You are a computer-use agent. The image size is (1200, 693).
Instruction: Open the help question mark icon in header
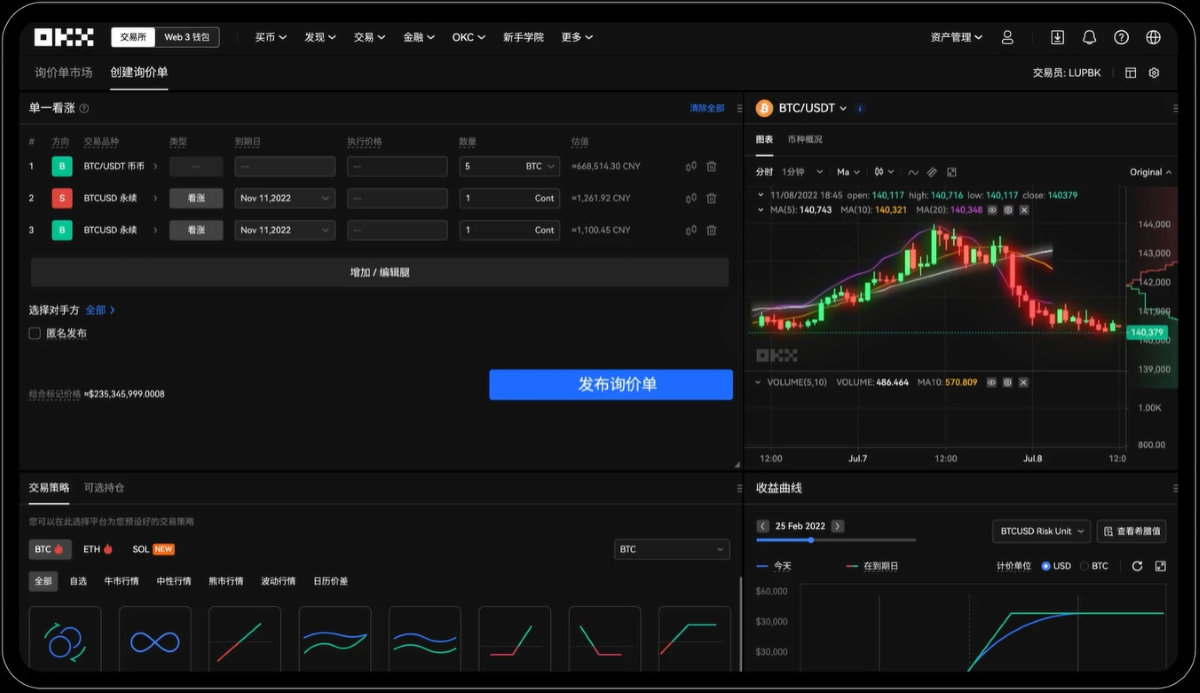(1121, 37)
